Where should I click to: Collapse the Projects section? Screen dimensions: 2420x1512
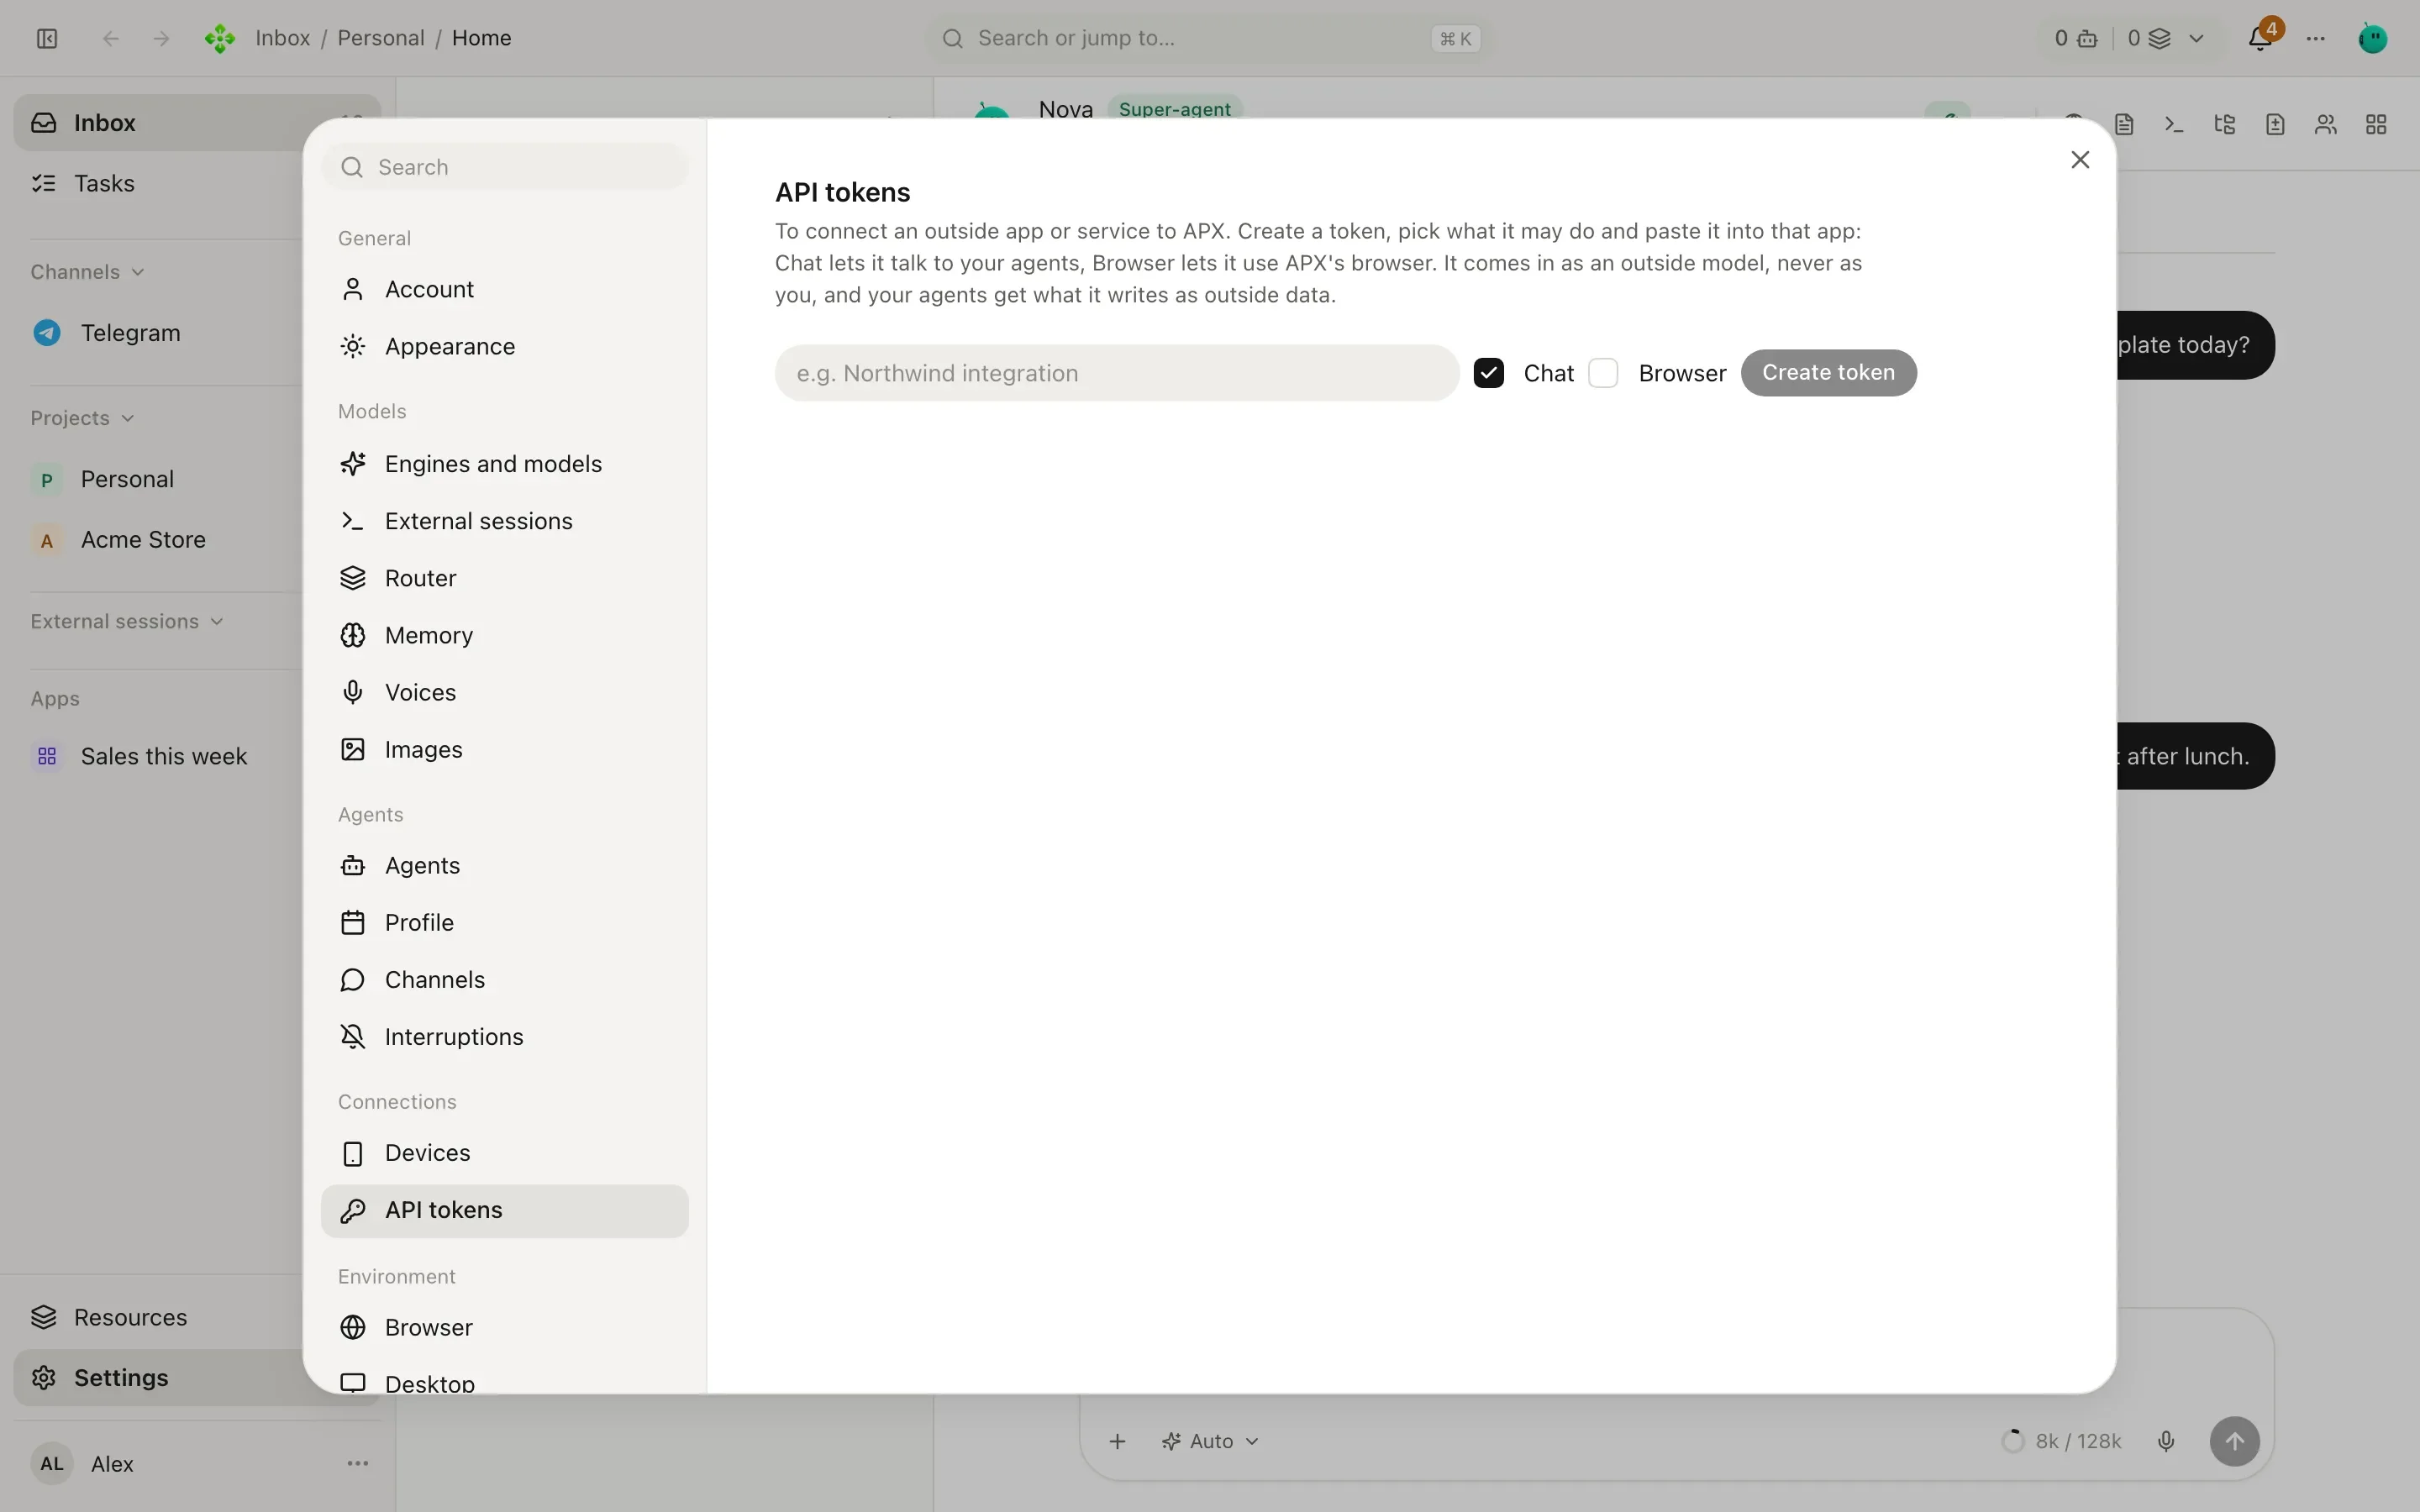(x=82, y=418)
